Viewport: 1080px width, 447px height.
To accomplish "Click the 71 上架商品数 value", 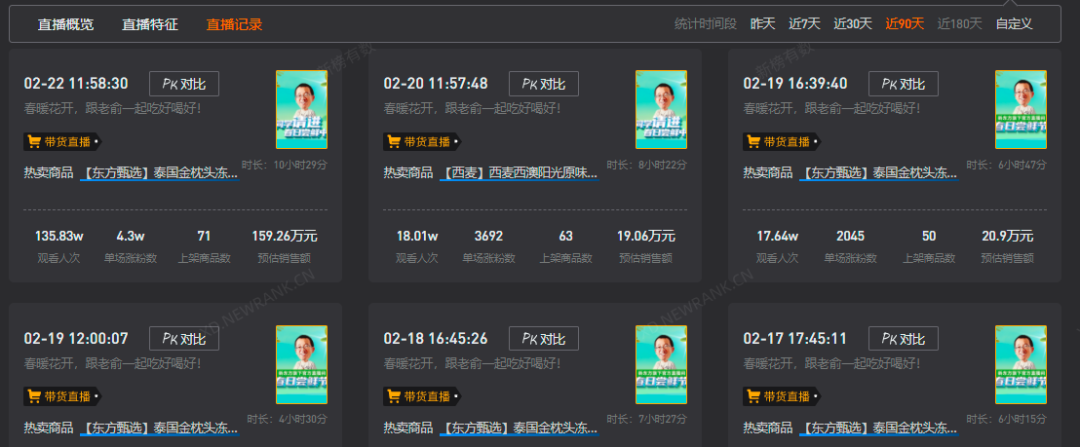I will [204, 236].
